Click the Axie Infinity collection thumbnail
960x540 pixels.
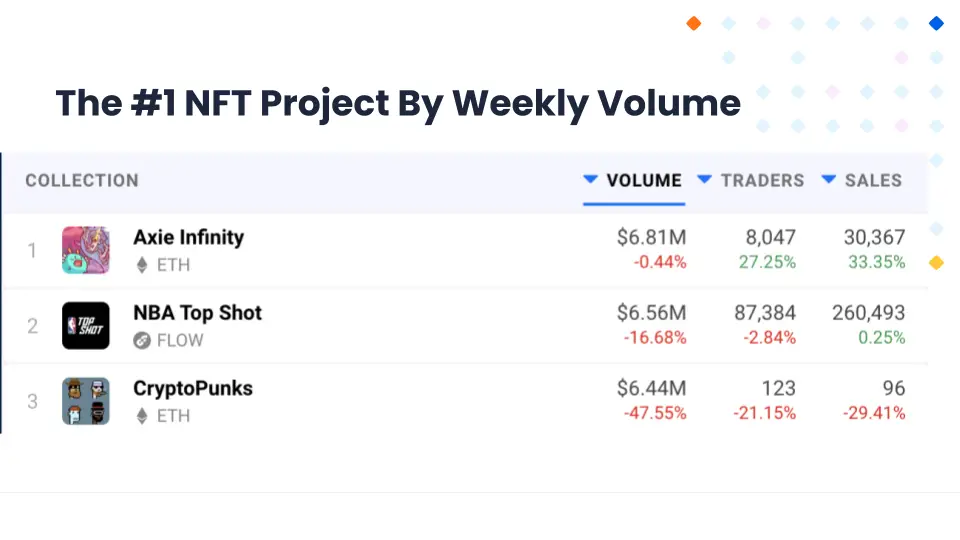86,250
